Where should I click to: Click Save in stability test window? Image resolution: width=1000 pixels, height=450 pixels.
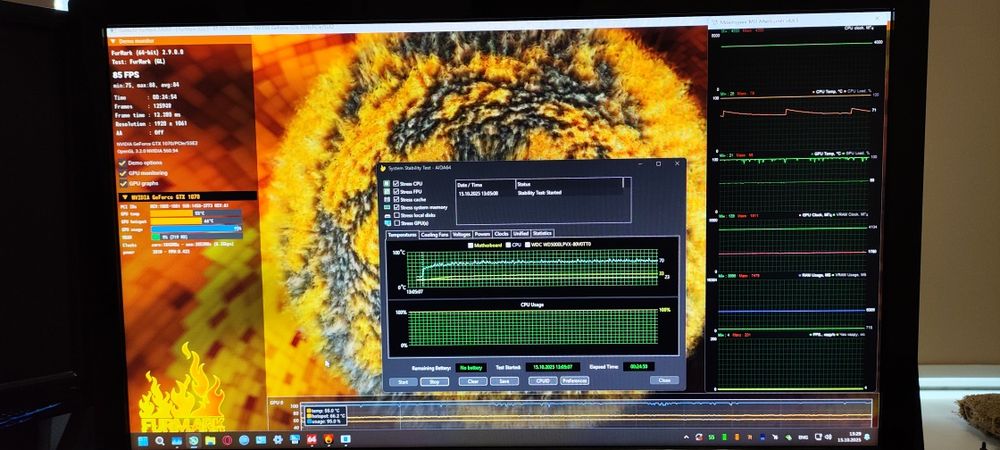pos(504,381)
